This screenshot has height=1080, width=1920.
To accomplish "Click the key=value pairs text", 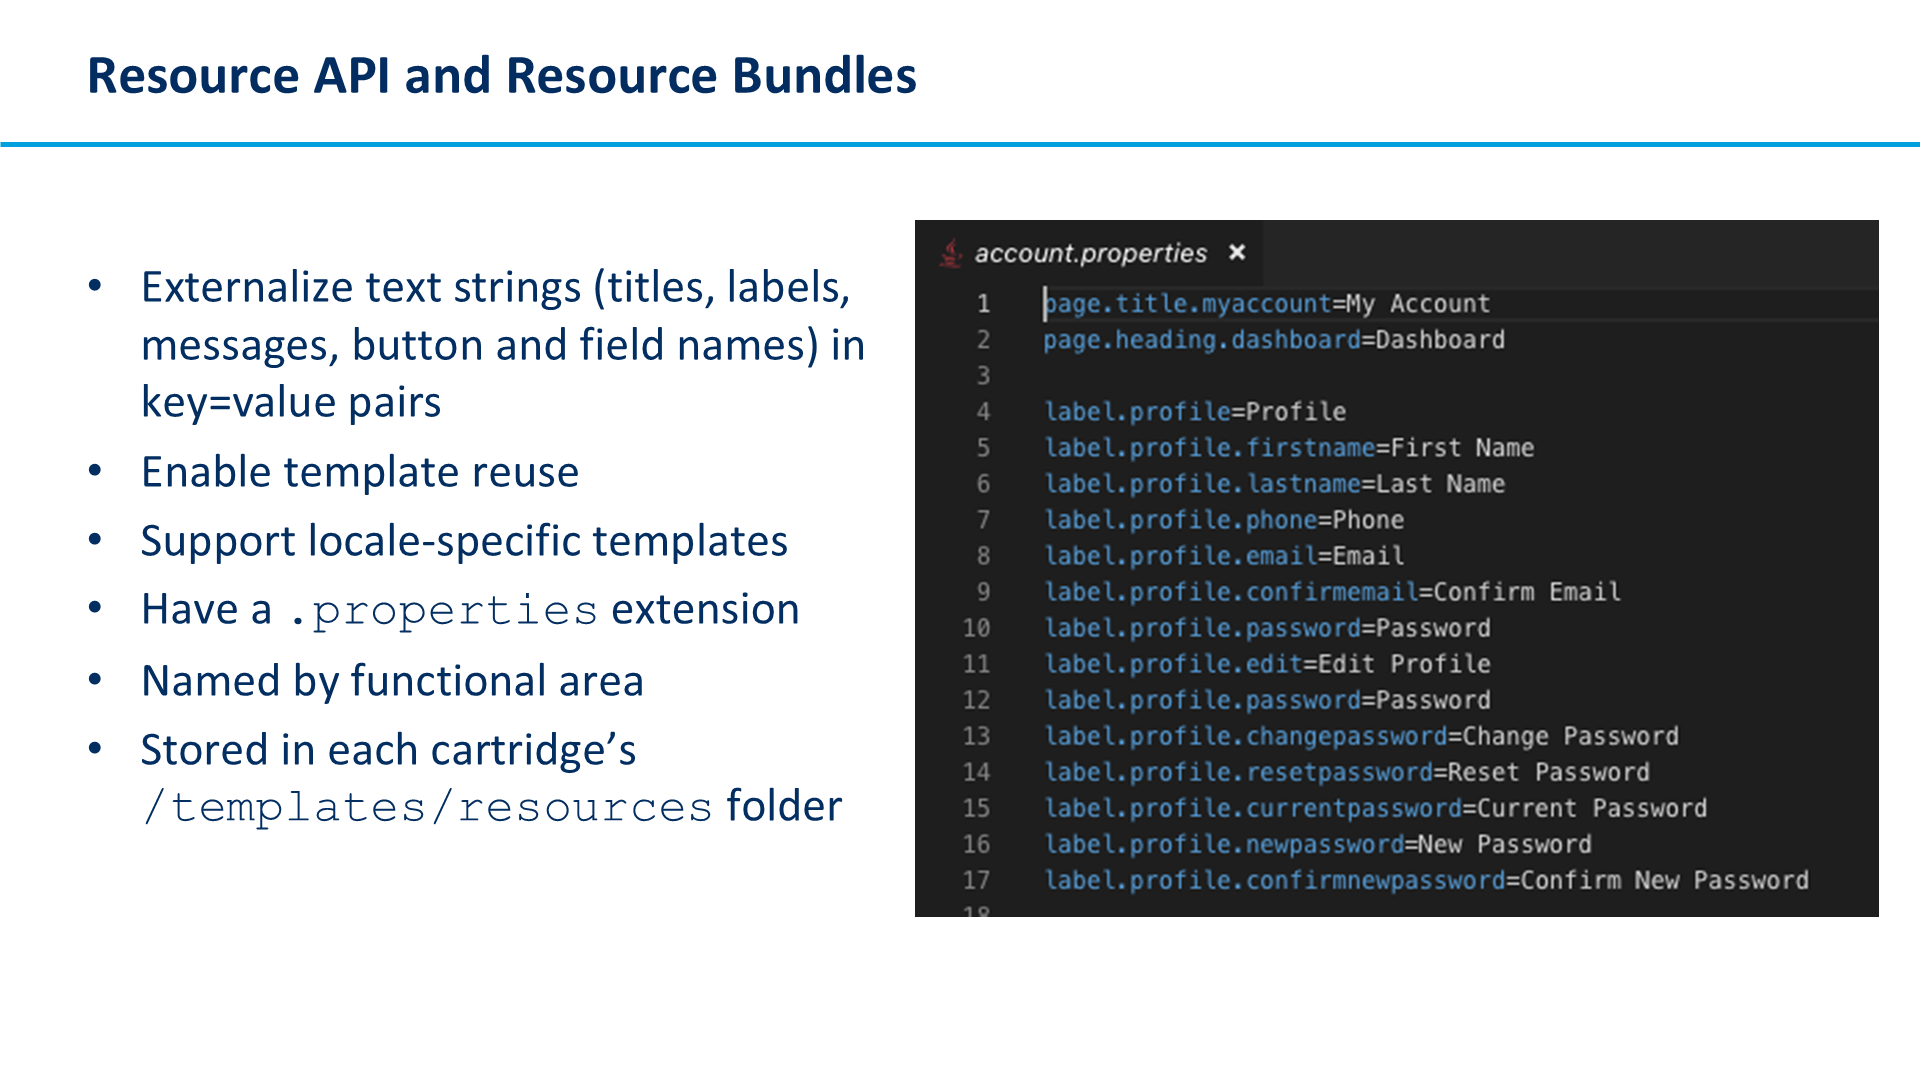I will pos(291,402).
